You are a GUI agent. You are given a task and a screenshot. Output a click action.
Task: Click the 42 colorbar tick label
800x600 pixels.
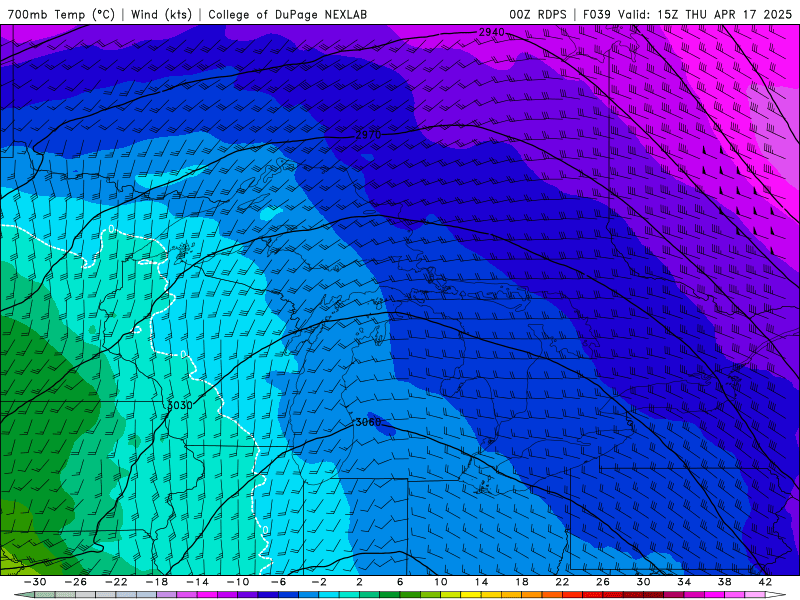[x=765, y=582]
